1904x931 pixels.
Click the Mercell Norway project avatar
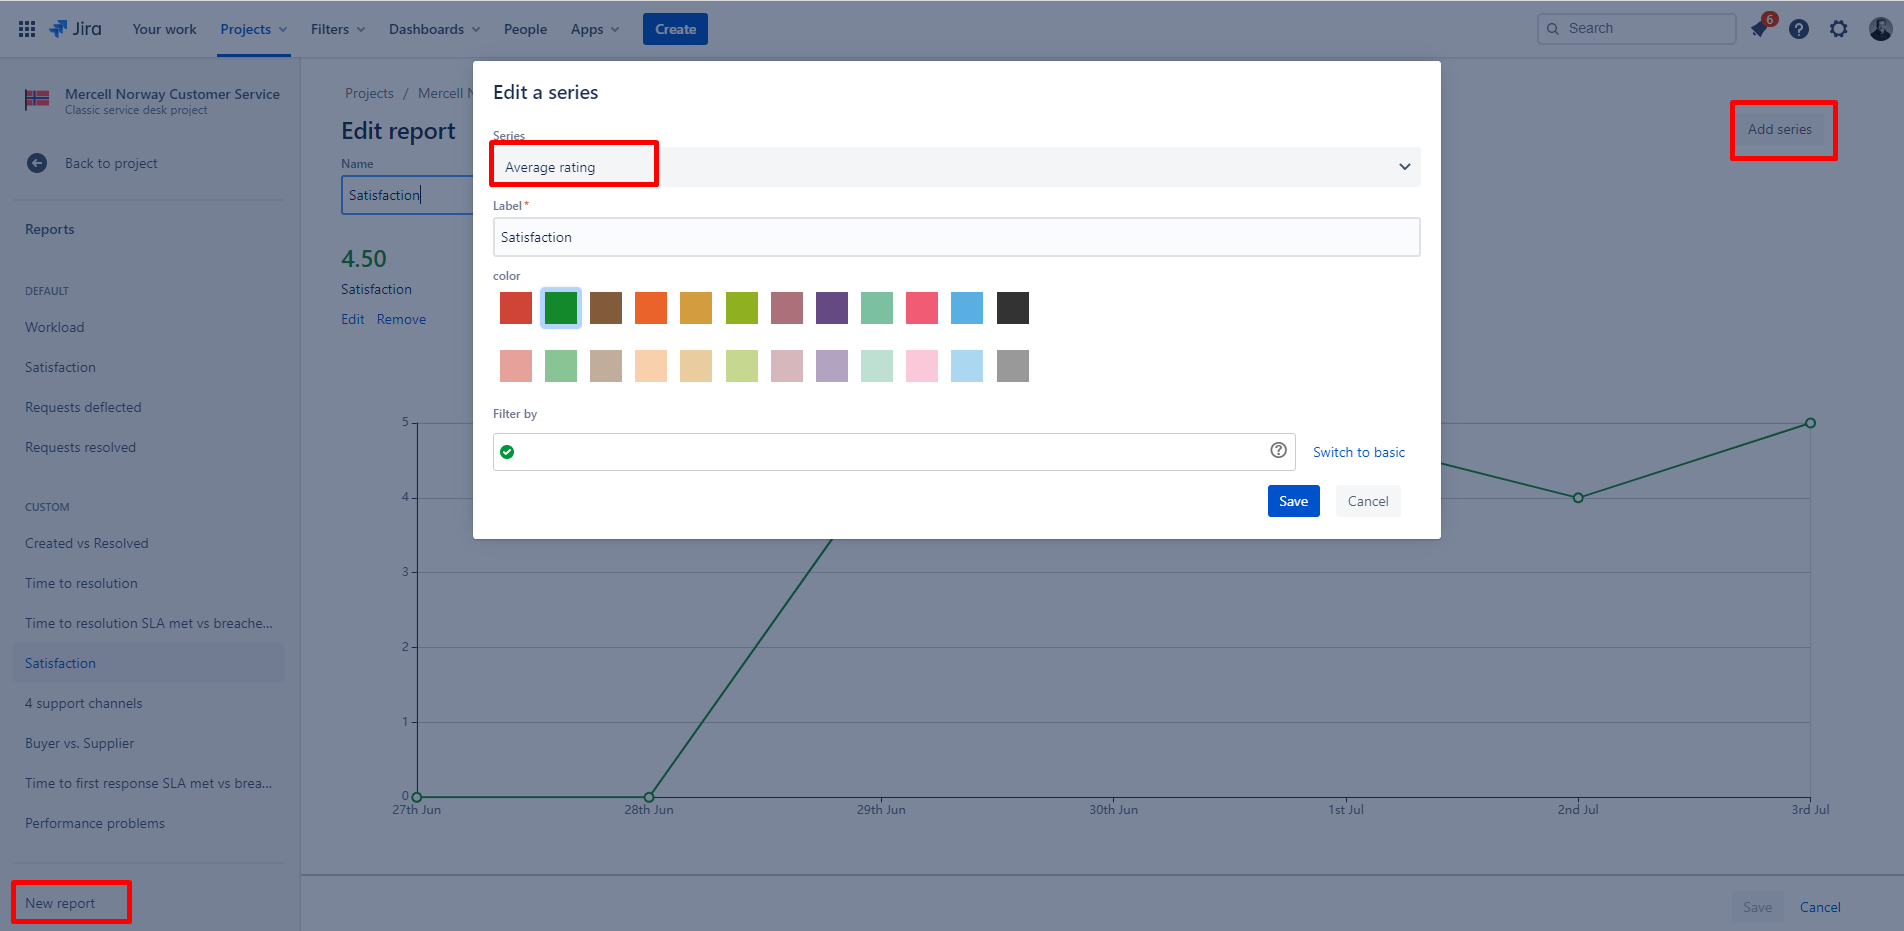click(37, 99)
